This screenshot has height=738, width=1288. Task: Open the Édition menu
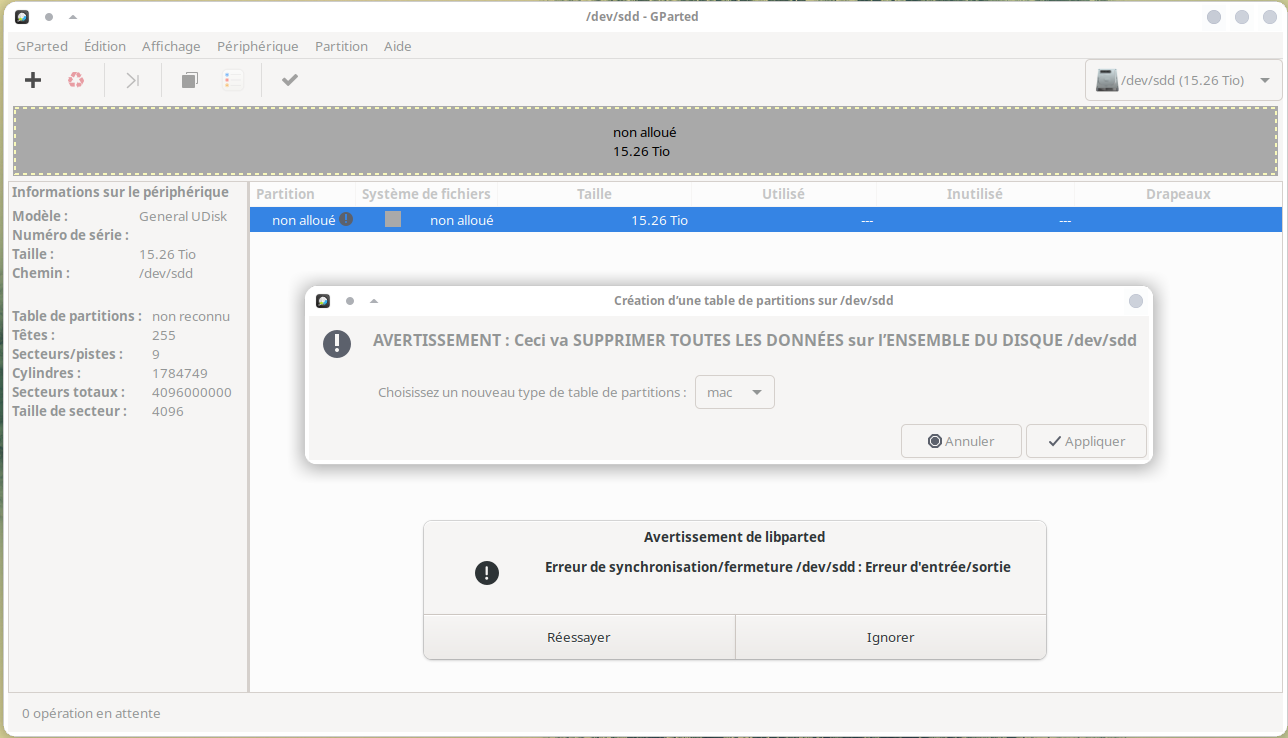click(x=105, y=46)
